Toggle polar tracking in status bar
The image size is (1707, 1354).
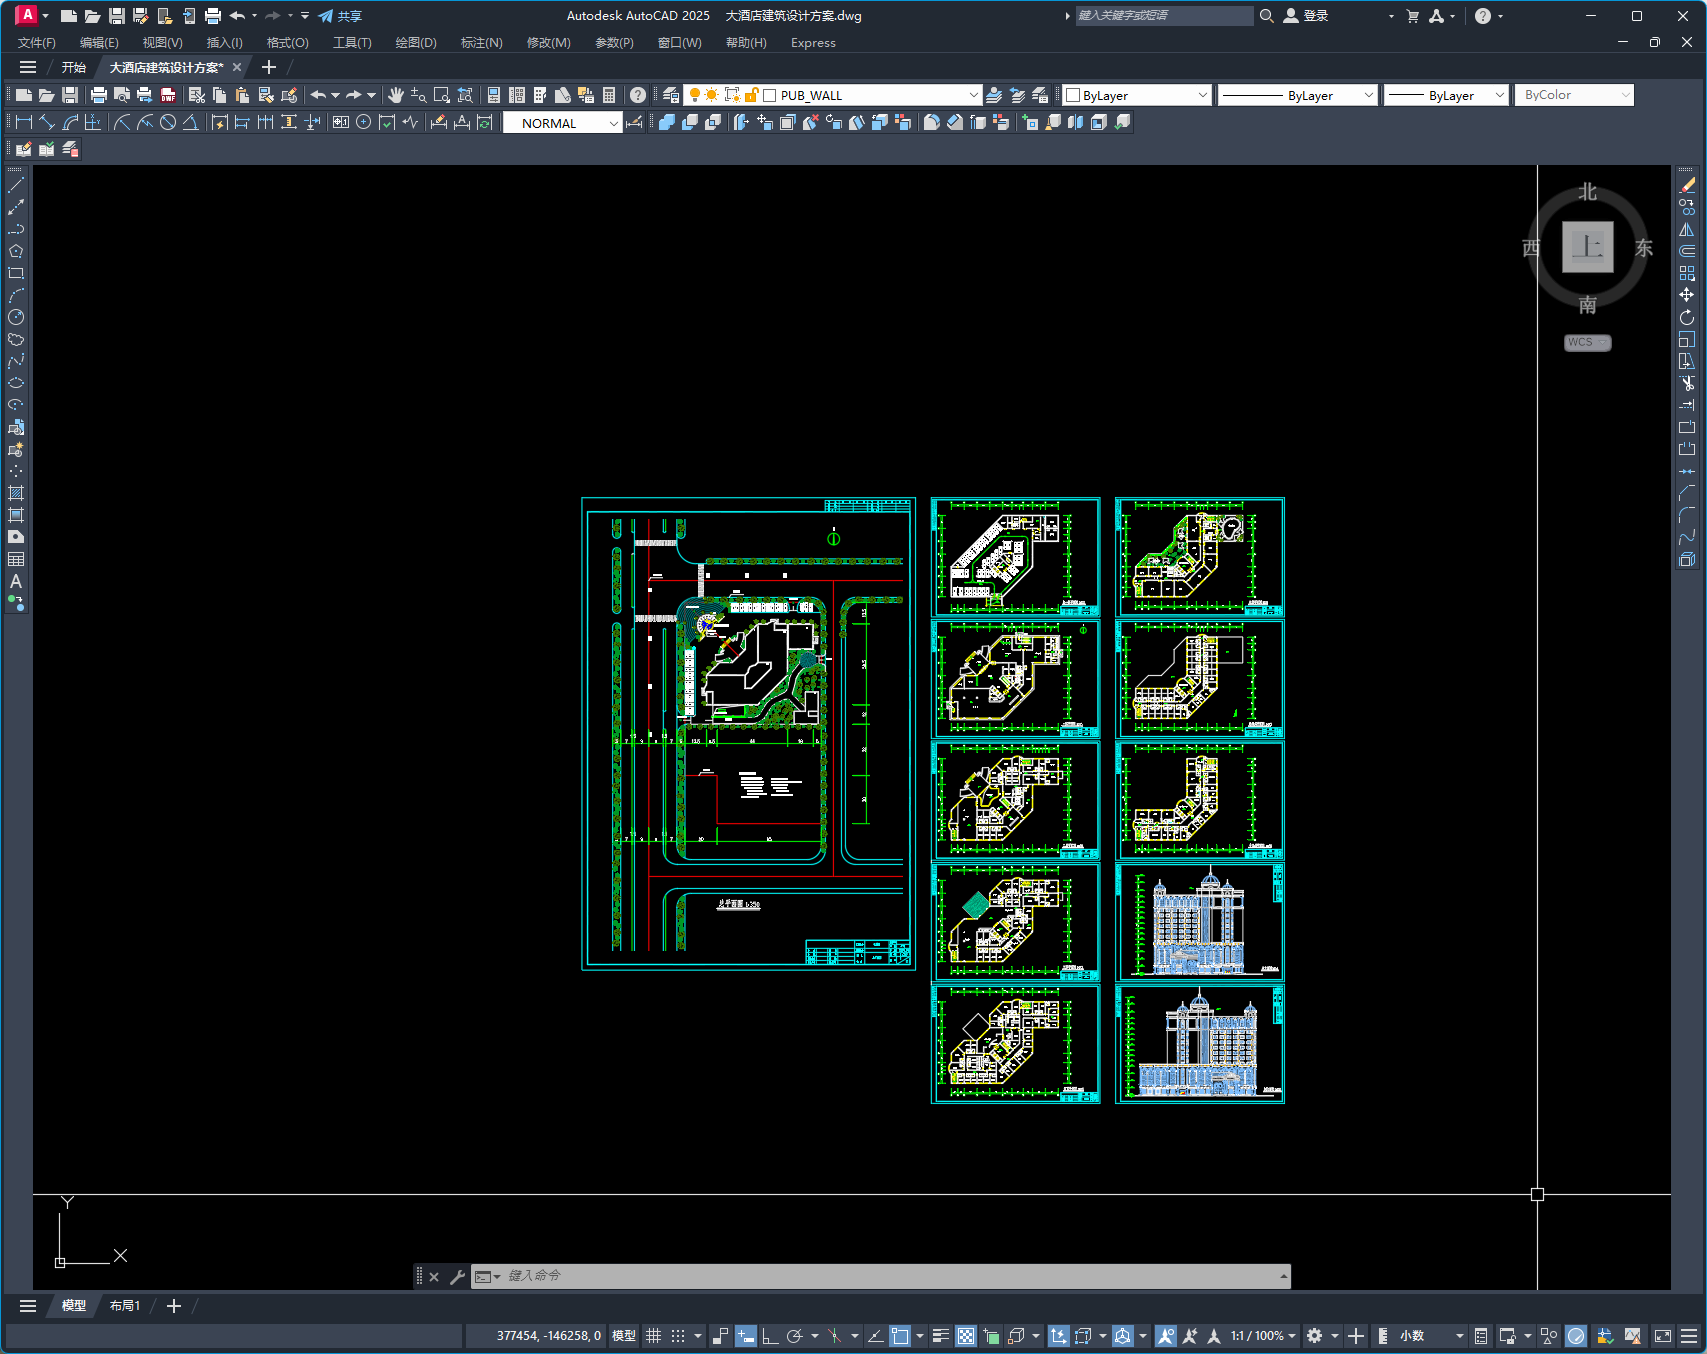[795, 1336]
